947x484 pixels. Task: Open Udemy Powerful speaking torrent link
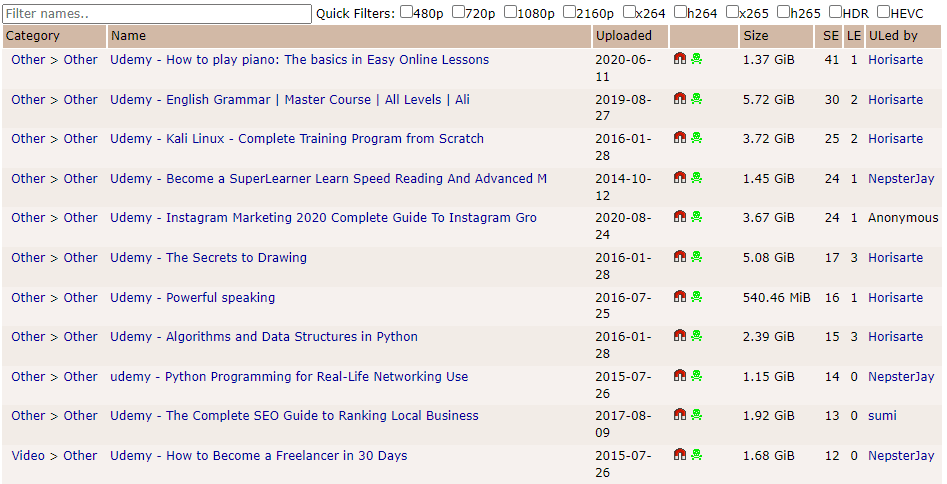point(192,297)
